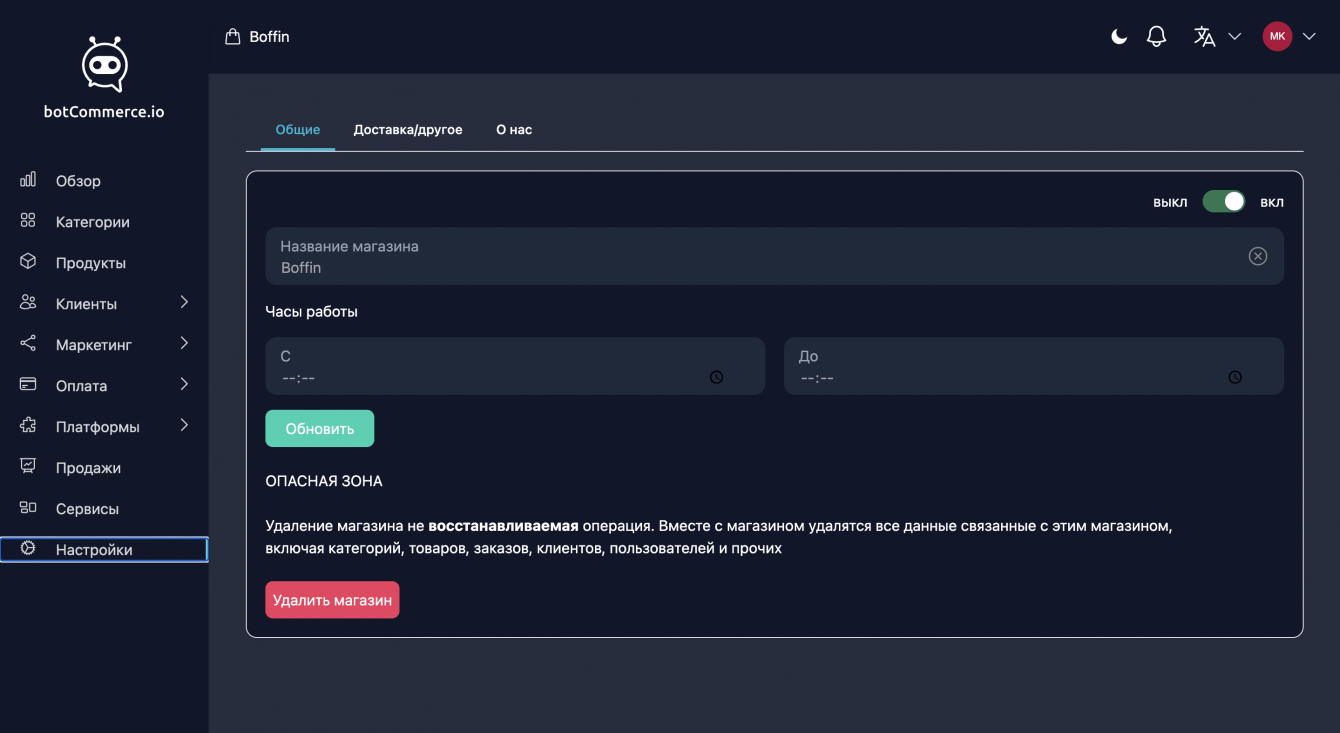
Task: Click the language translate icon
Action: click(1205, 37)
